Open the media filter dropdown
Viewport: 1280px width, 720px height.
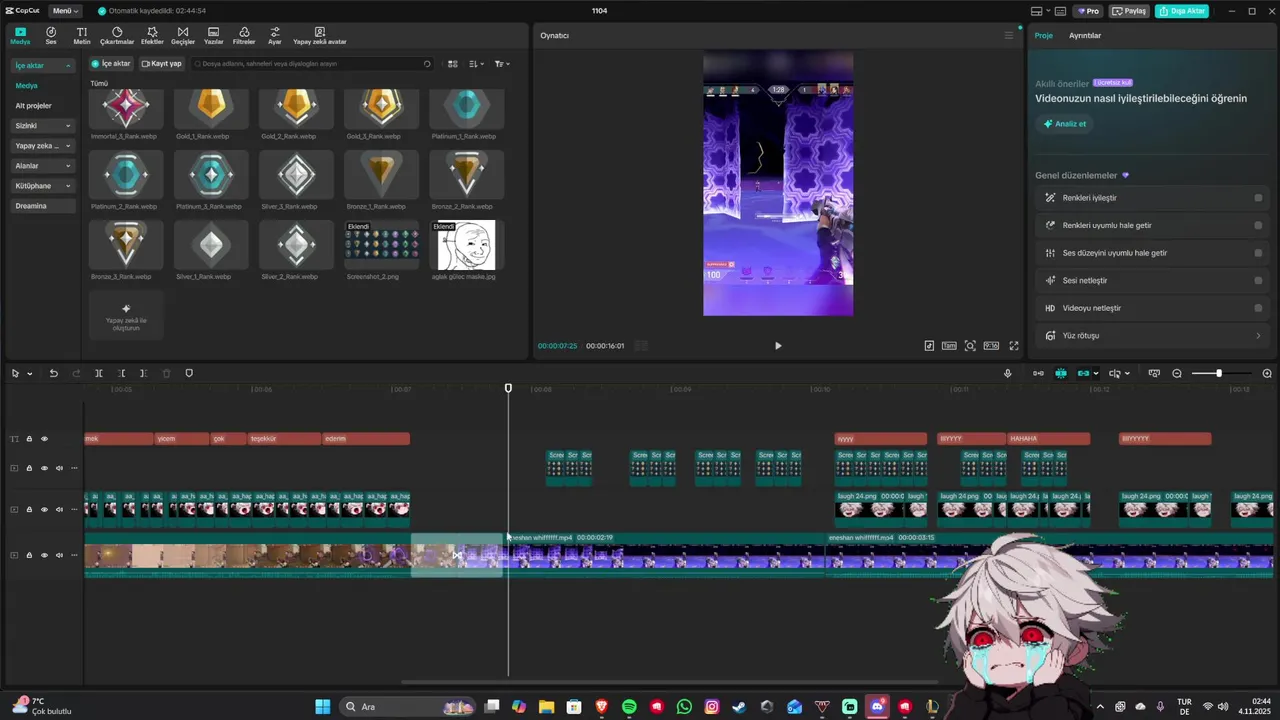(502, 64)
